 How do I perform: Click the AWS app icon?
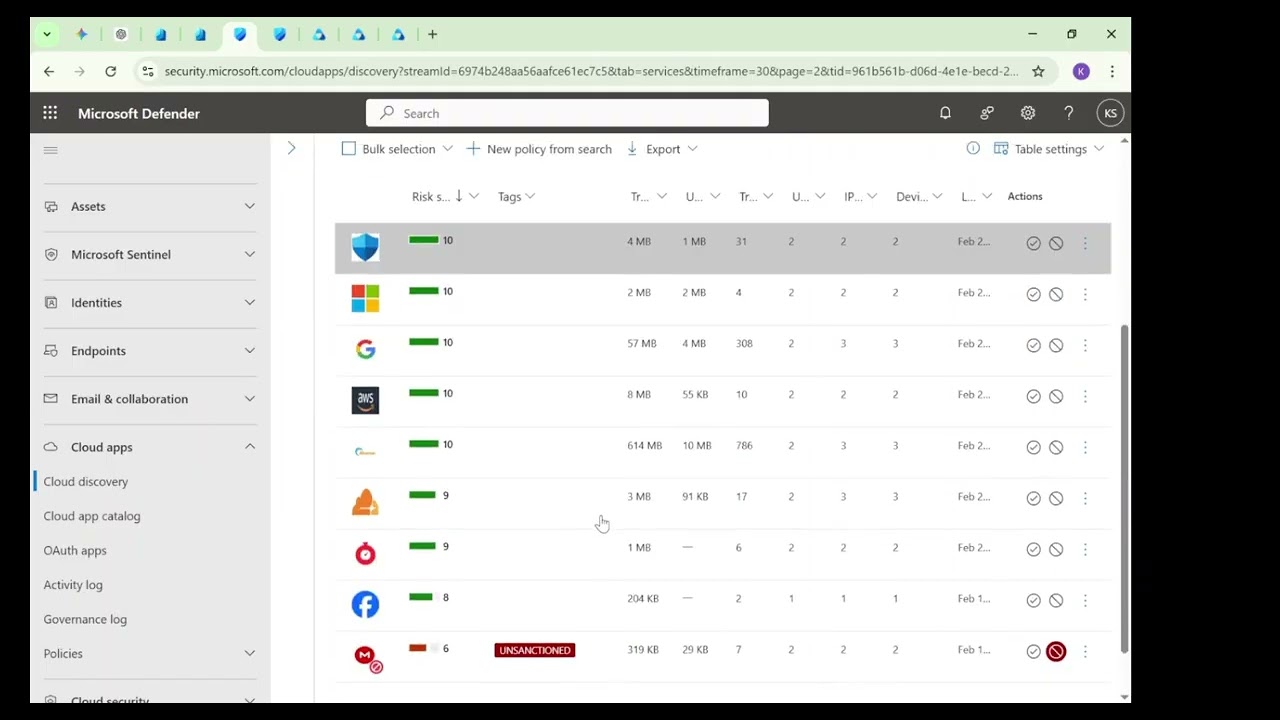click(x=365, y=400)
